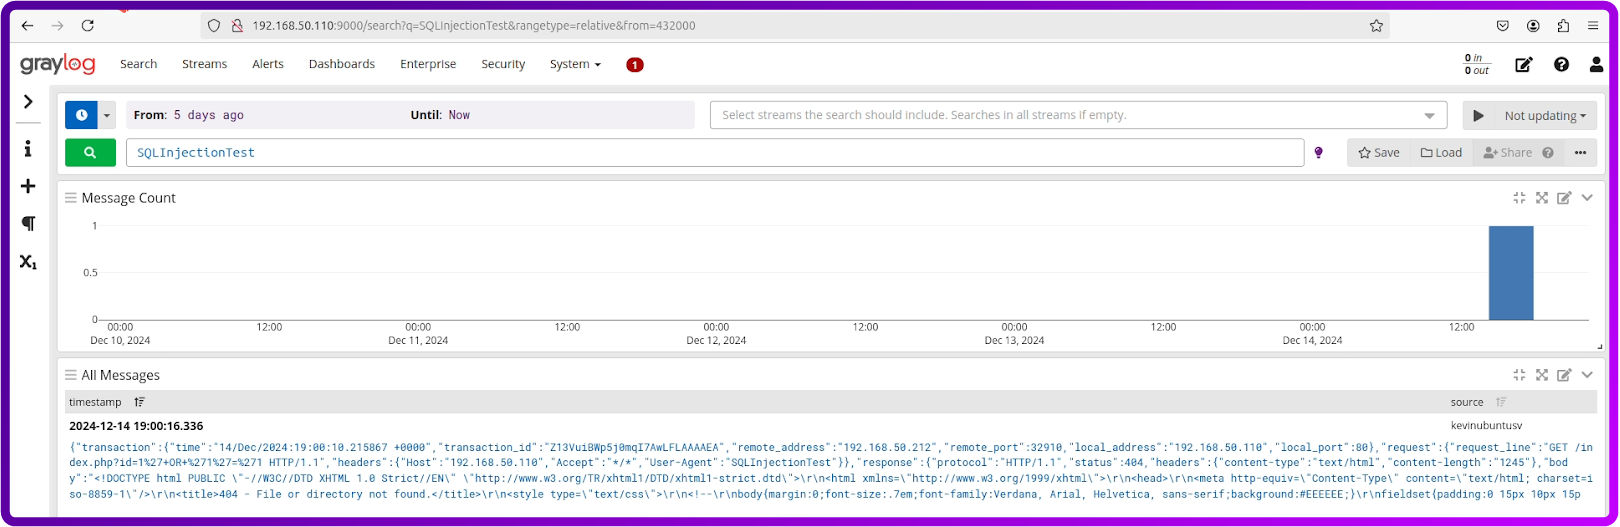Image resolution: width=1620 pixels, height=527 pixels.
Task: Expand the left sidebar with the chevron
Action: click(x=28, y=101)
